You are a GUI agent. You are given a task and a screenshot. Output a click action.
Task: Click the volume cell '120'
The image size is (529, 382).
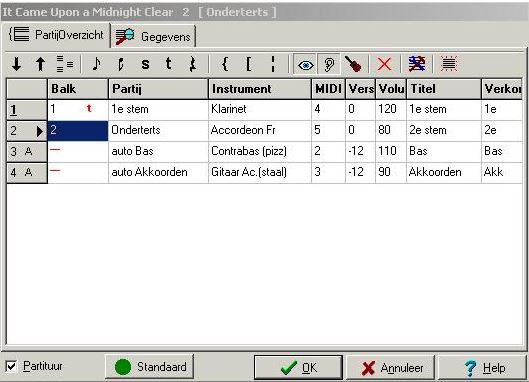[391, 110]
